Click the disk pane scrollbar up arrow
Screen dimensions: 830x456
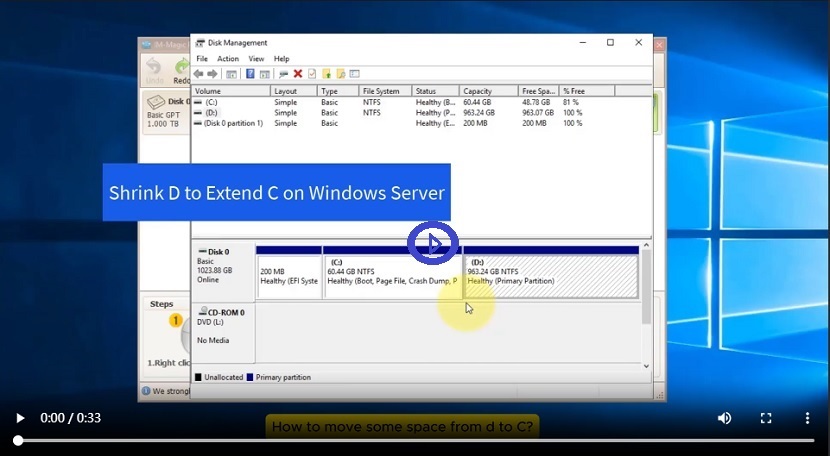(646, 245)
